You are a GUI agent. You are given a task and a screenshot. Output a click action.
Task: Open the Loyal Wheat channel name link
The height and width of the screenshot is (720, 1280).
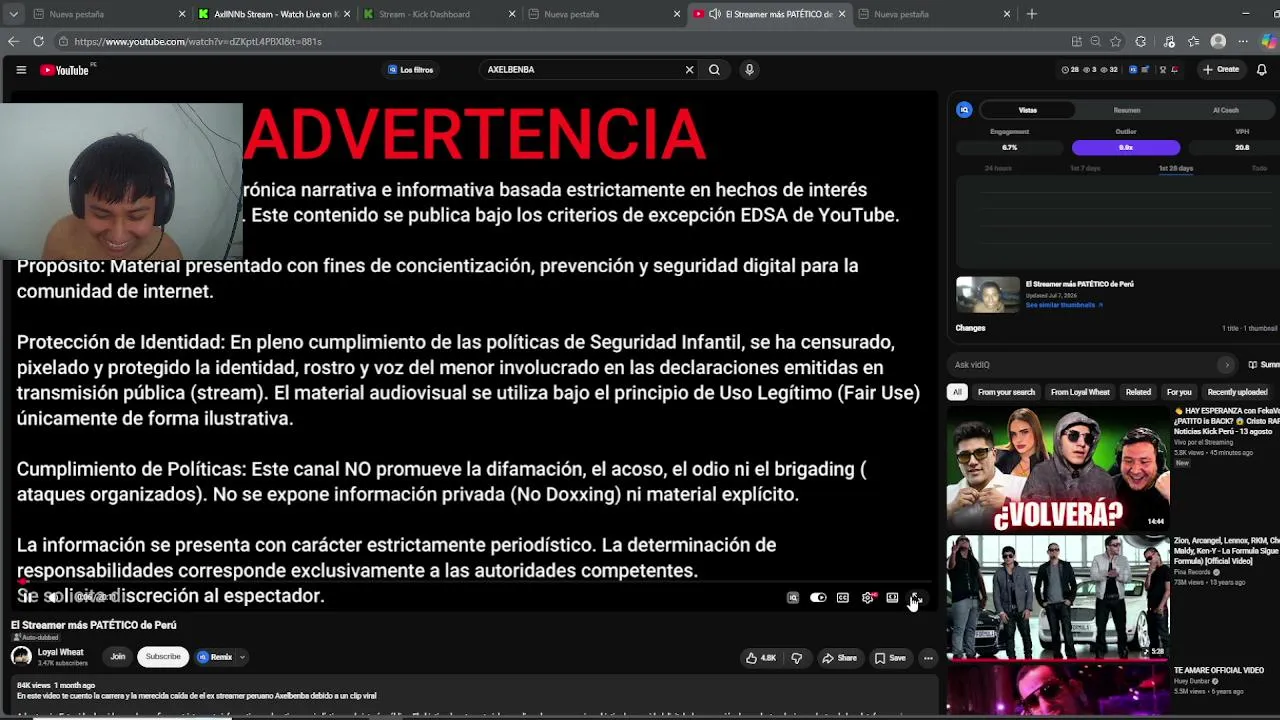point(60,652)
